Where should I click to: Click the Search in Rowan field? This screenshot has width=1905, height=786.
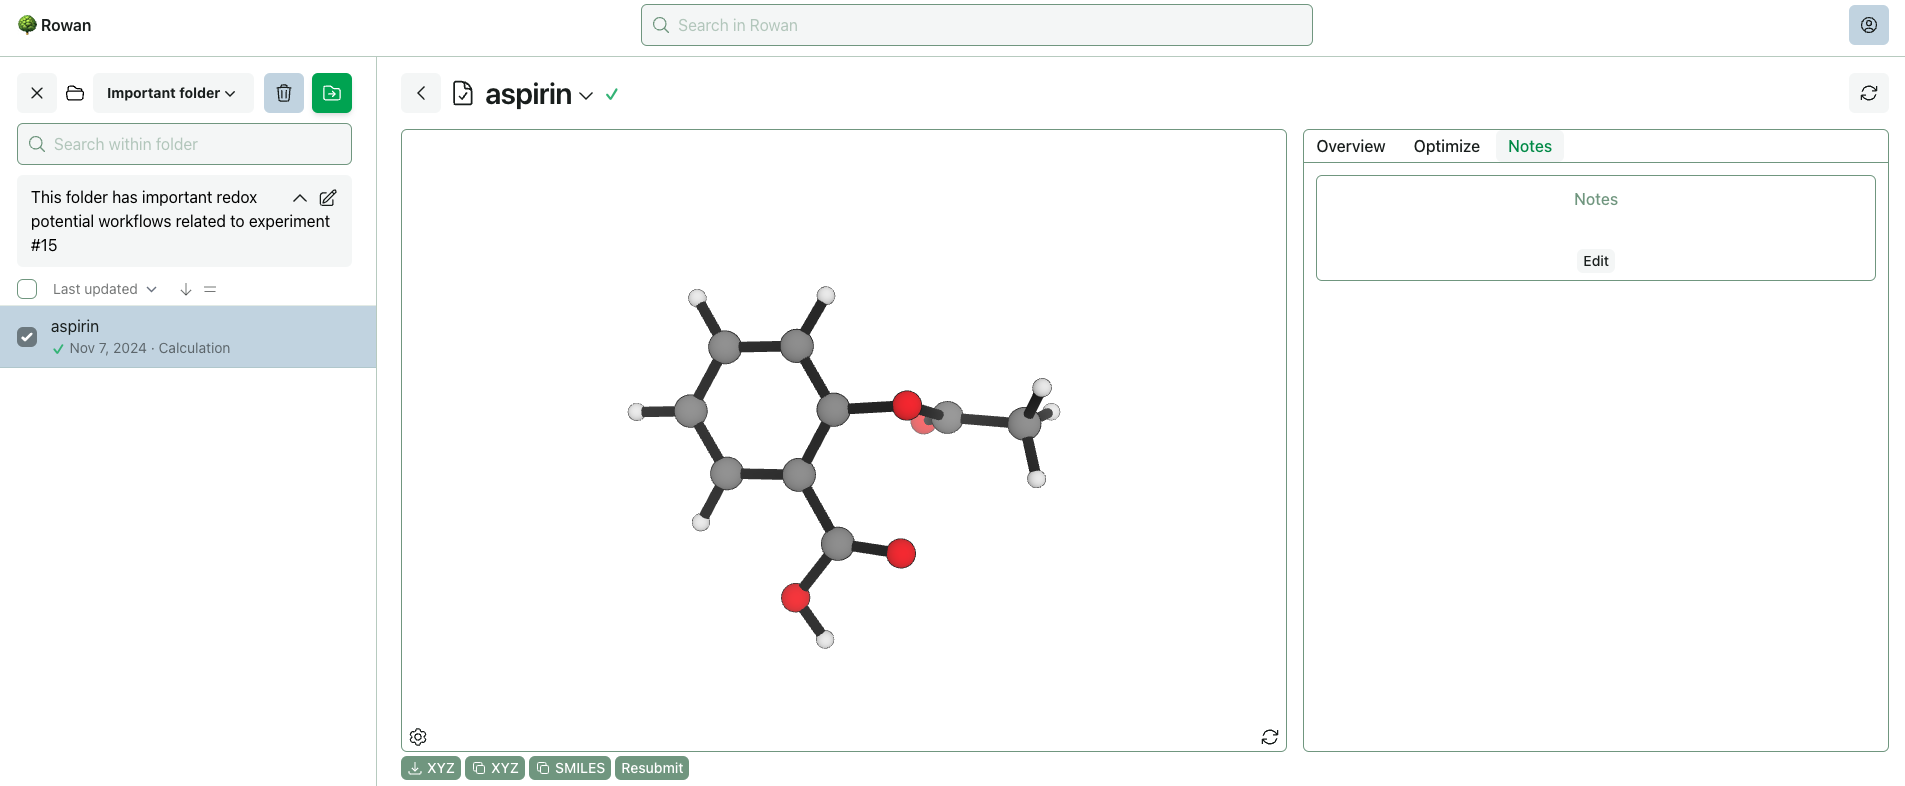click(976, 25)
